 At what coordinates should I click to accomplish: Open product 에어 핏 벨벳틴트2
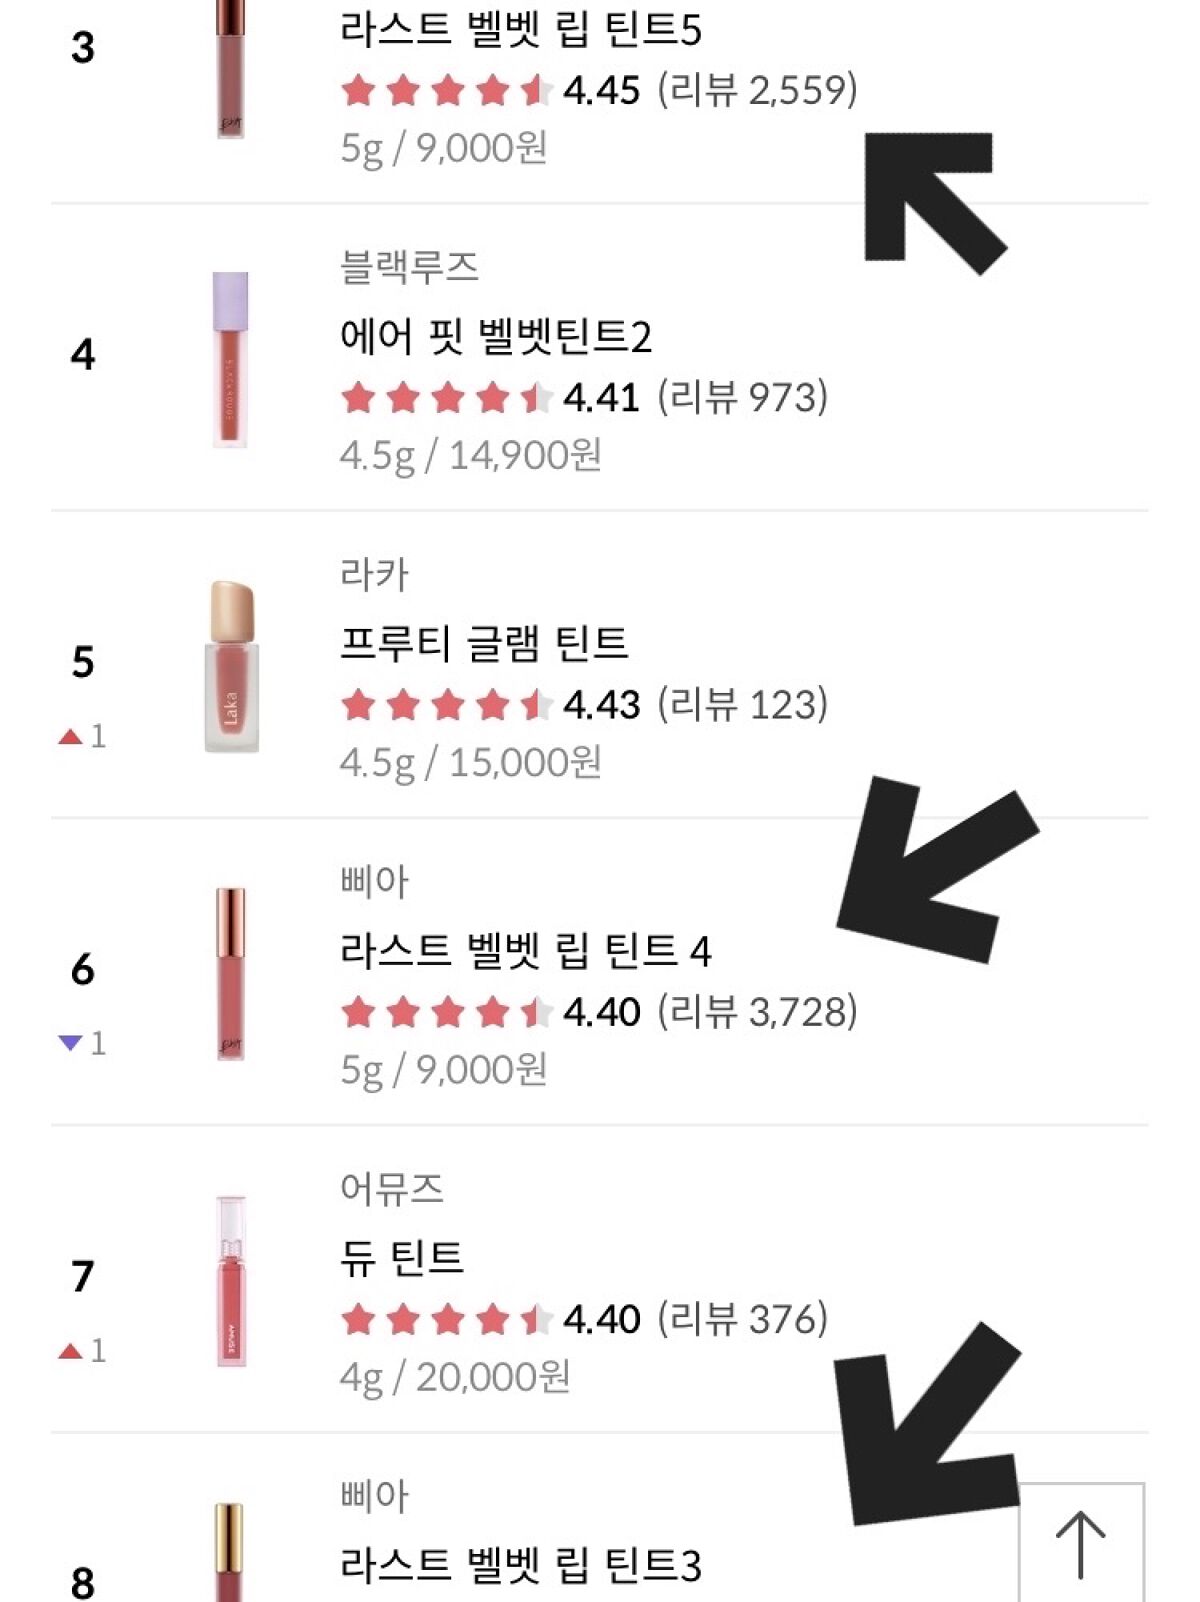(496, 336)
